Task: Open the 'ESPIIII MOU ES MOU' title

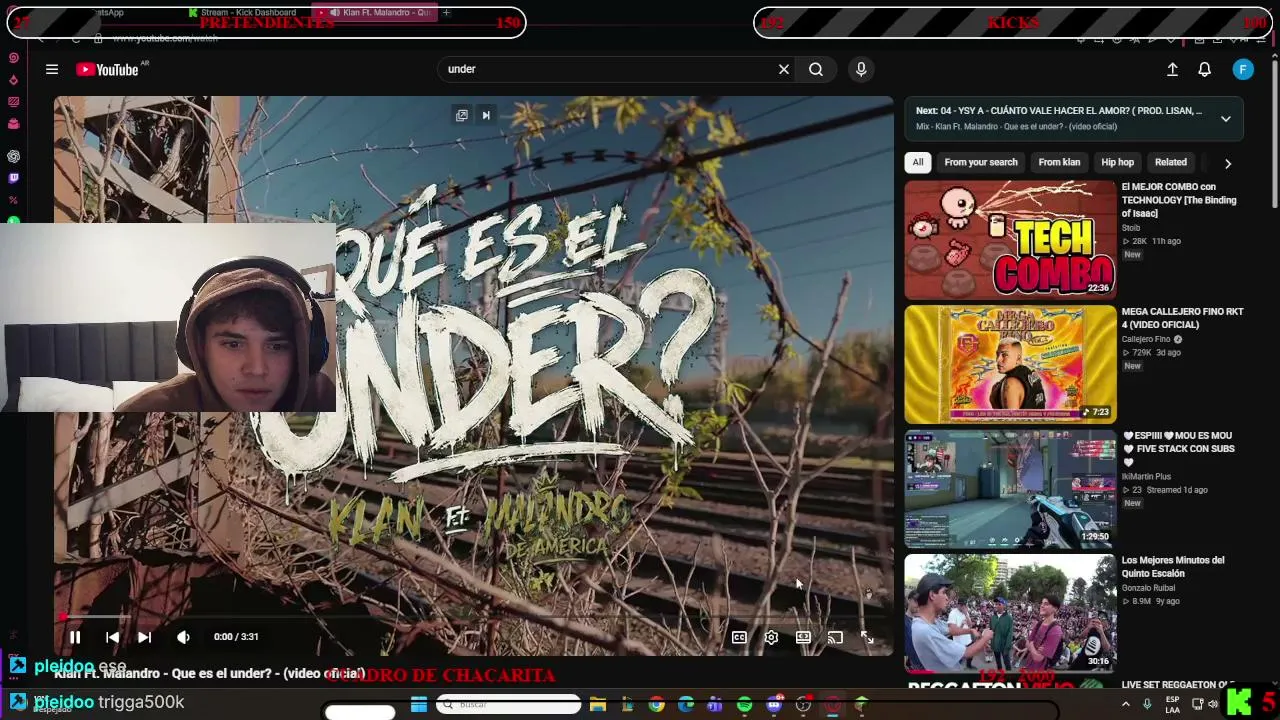Action: coord(1179,449)
